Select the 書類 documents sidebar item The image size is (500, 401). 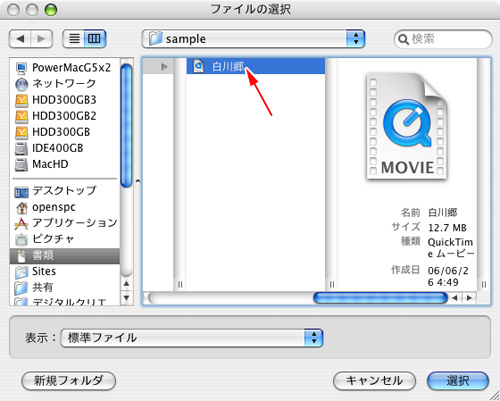65,256
